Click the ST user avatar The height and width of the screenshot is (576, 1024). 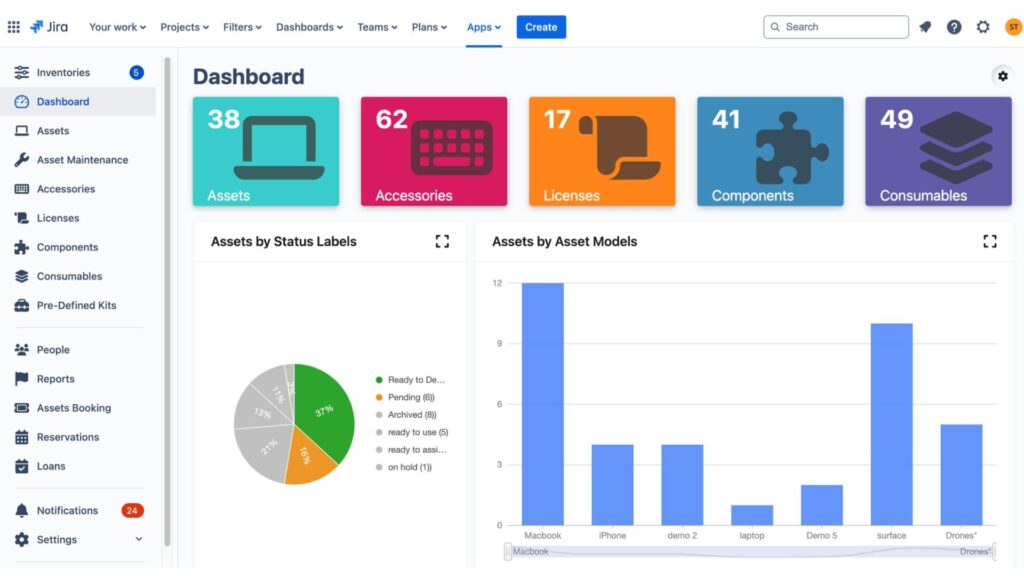1012,27
